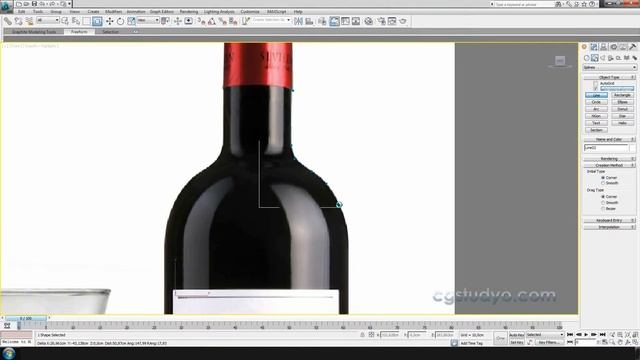This screenshot has height=360, width=640.
Task: Collapse the Name and Color rollout
Action: coord(609,140)
